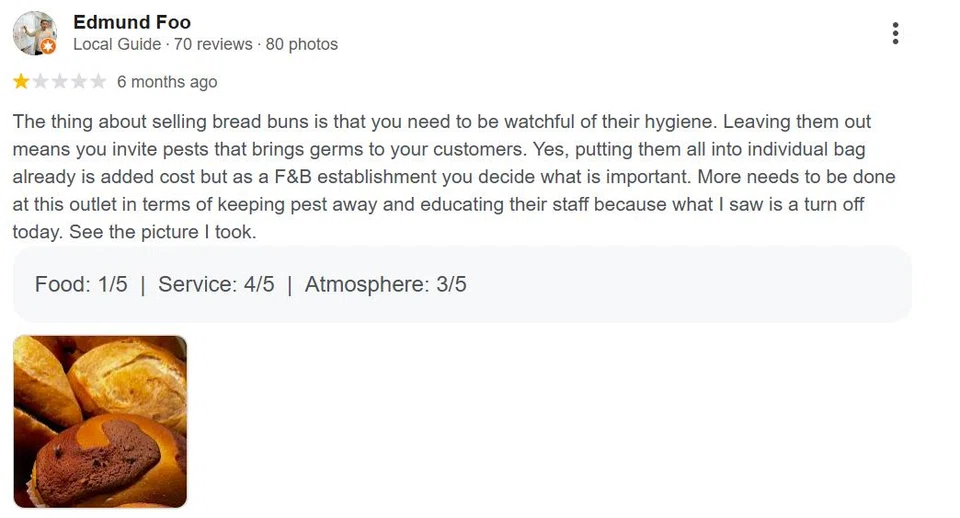
Task: Click the "80 photos" count text
Action: point(301,44)
